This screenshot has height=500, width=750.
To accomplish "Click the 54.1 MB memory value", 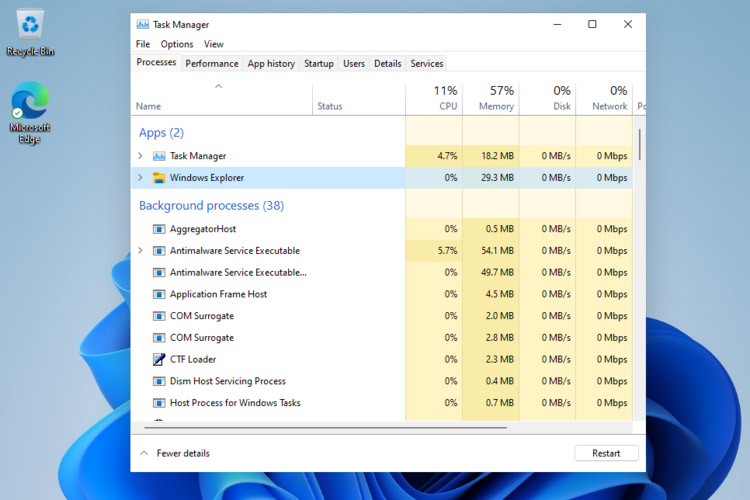I will pyautogui.click(x=497, y=251).
